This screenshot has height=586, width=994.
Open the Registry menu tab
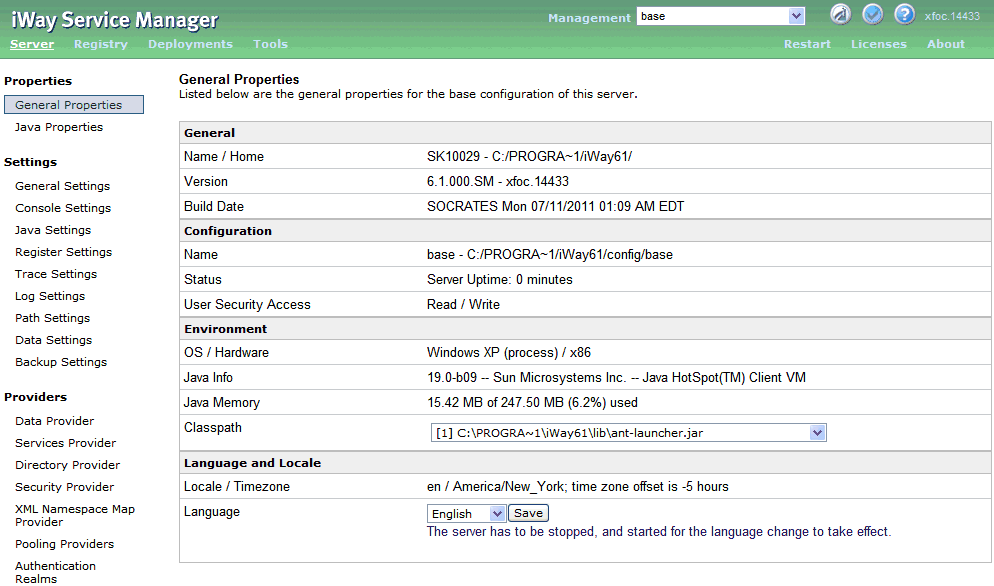(101, 44)
